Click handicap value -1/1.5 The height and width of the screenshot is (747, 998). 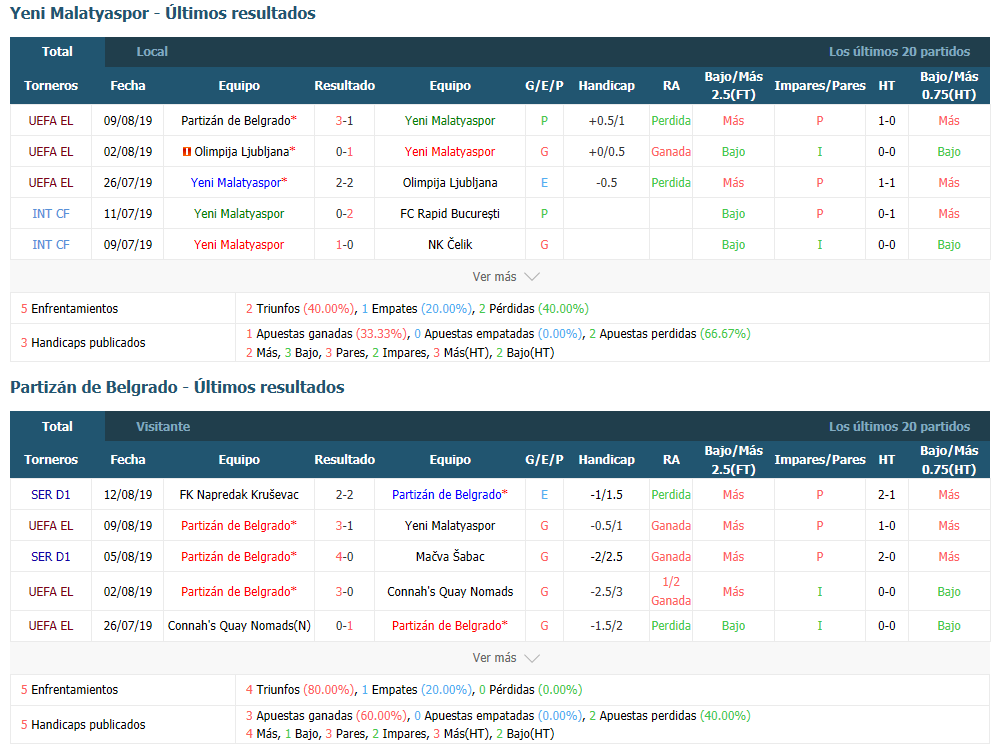pos(607,494)
